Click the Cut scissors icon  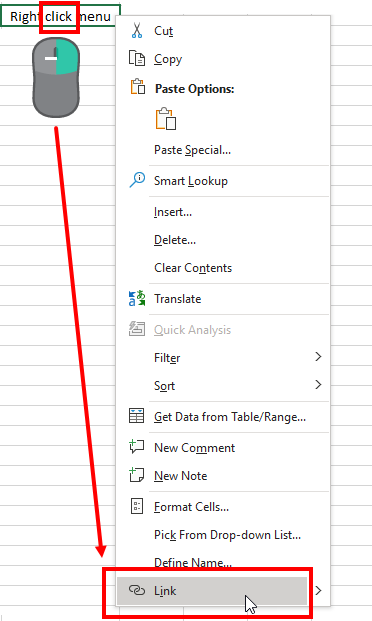(x=137, y=30)
